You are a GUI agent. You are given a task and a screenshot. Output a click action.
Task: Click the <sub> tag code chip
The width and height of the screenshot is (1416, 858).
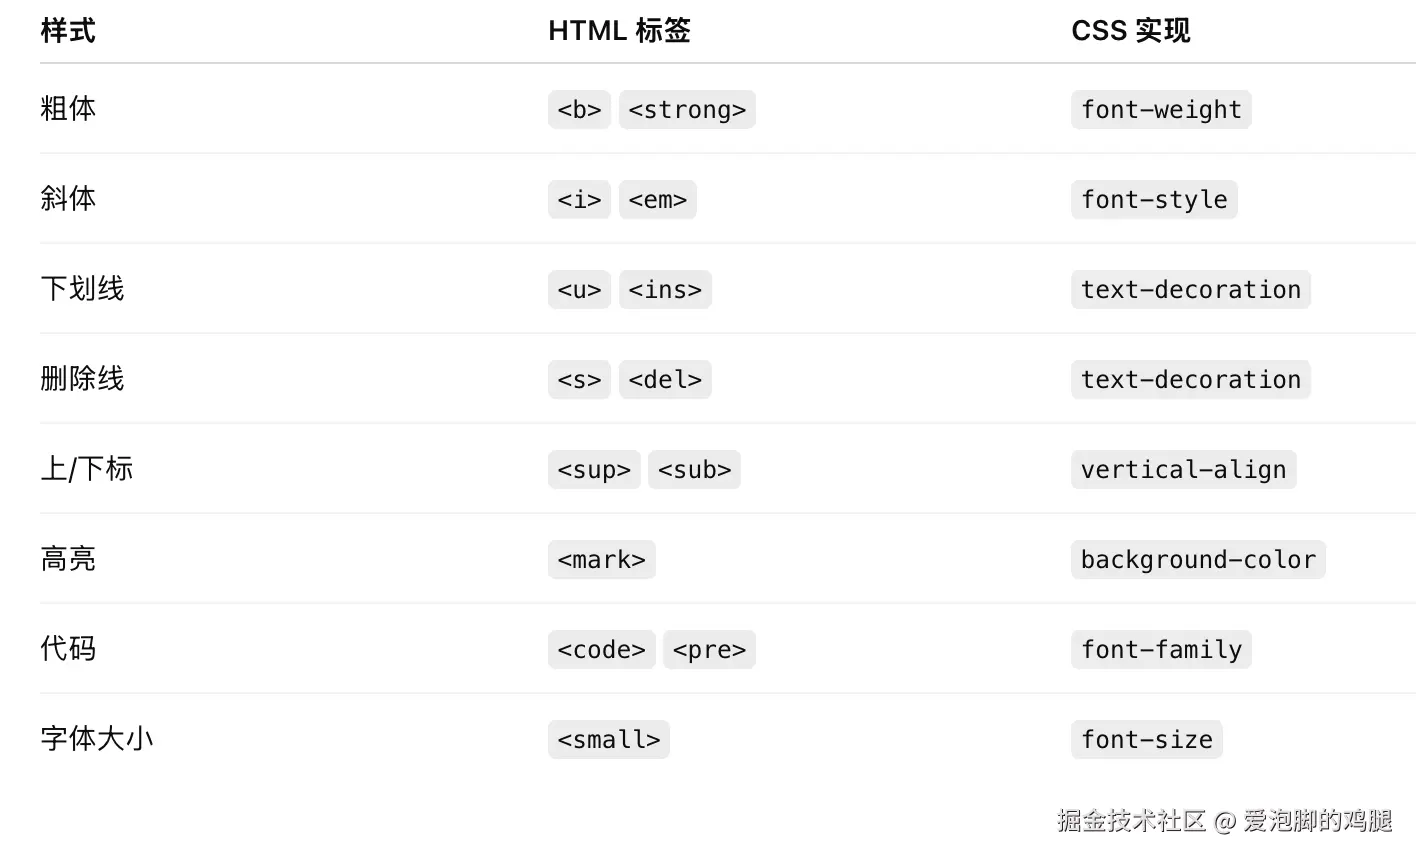pyautogui.click(x=694, y=470)
